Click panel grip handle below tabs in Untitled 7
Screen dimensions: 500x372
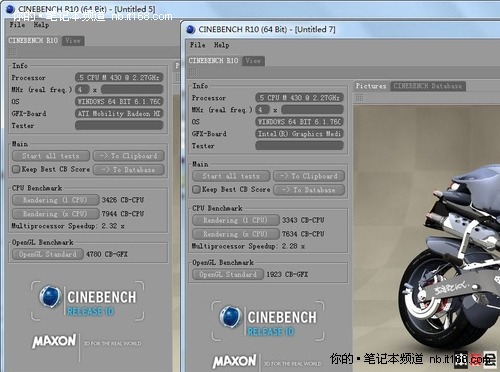193,72
